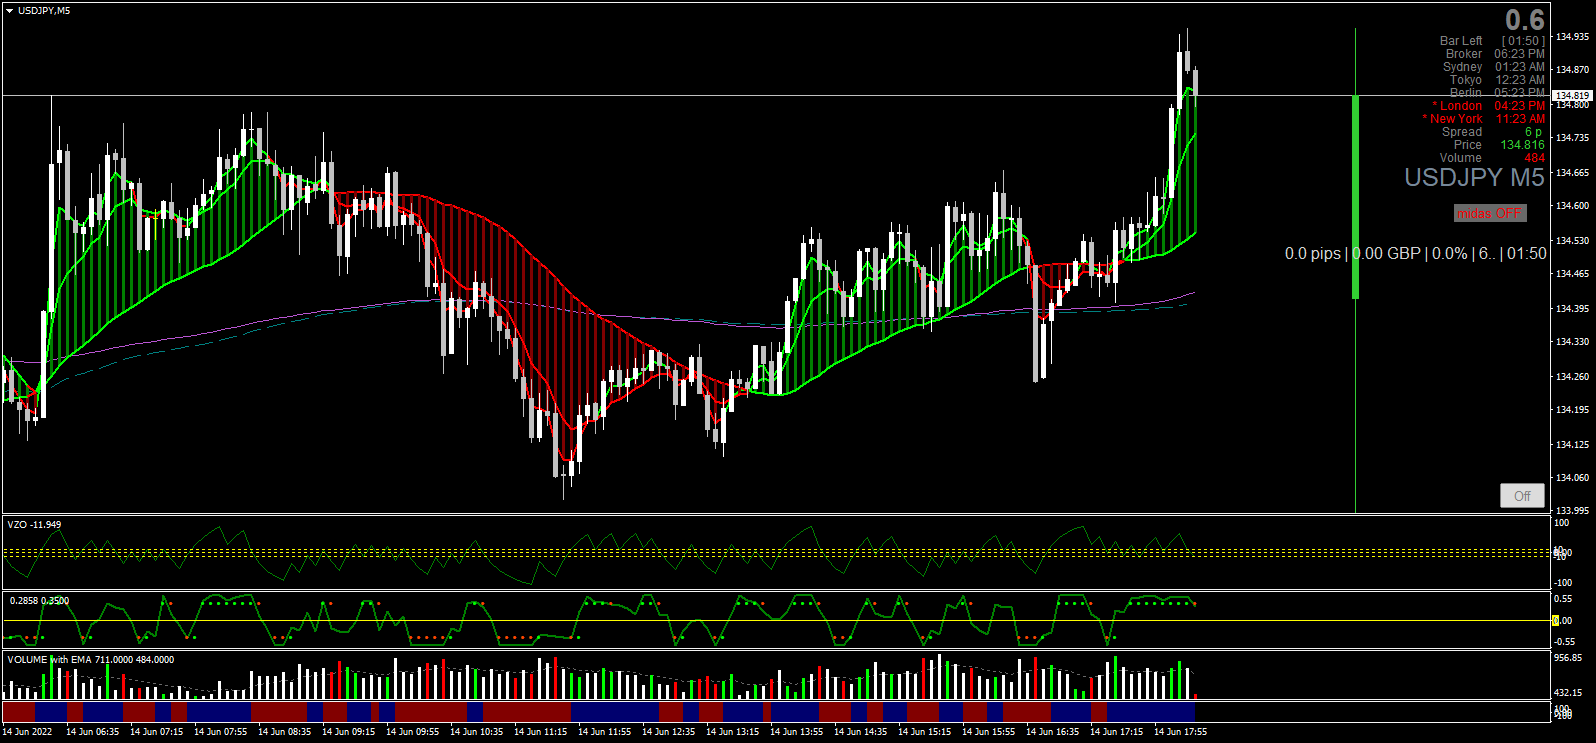Select the Broker clock label
The width and height of the screenshot is (1596, 743).
(1464, 54)
